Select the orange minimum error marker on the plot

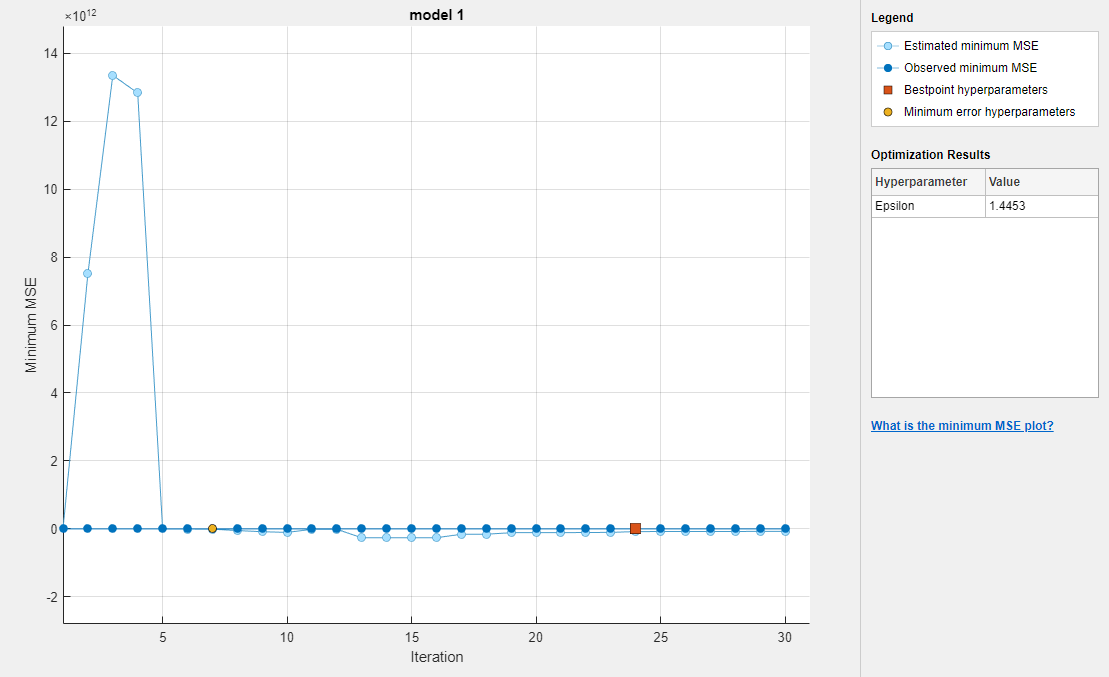pos(212,526)
